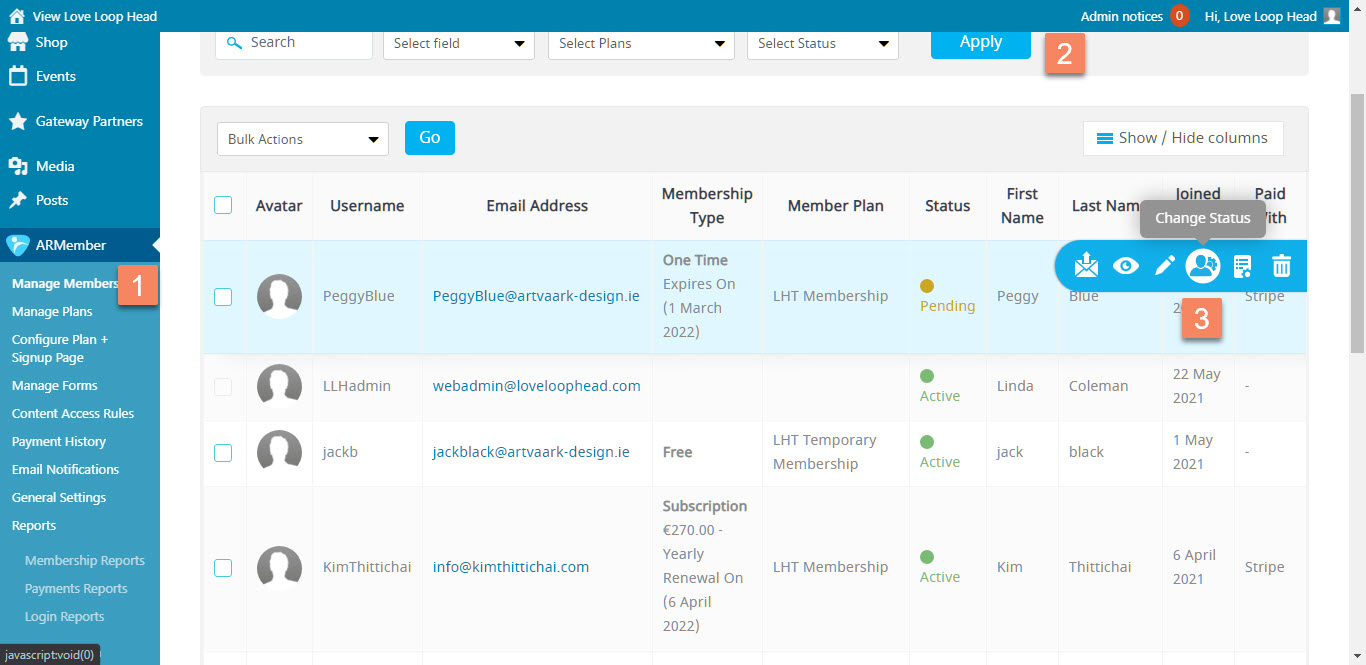The image size is (1366, 665).
Task: Delete PeggyBlue using the trash icon
Action: tap(1281, 266)
